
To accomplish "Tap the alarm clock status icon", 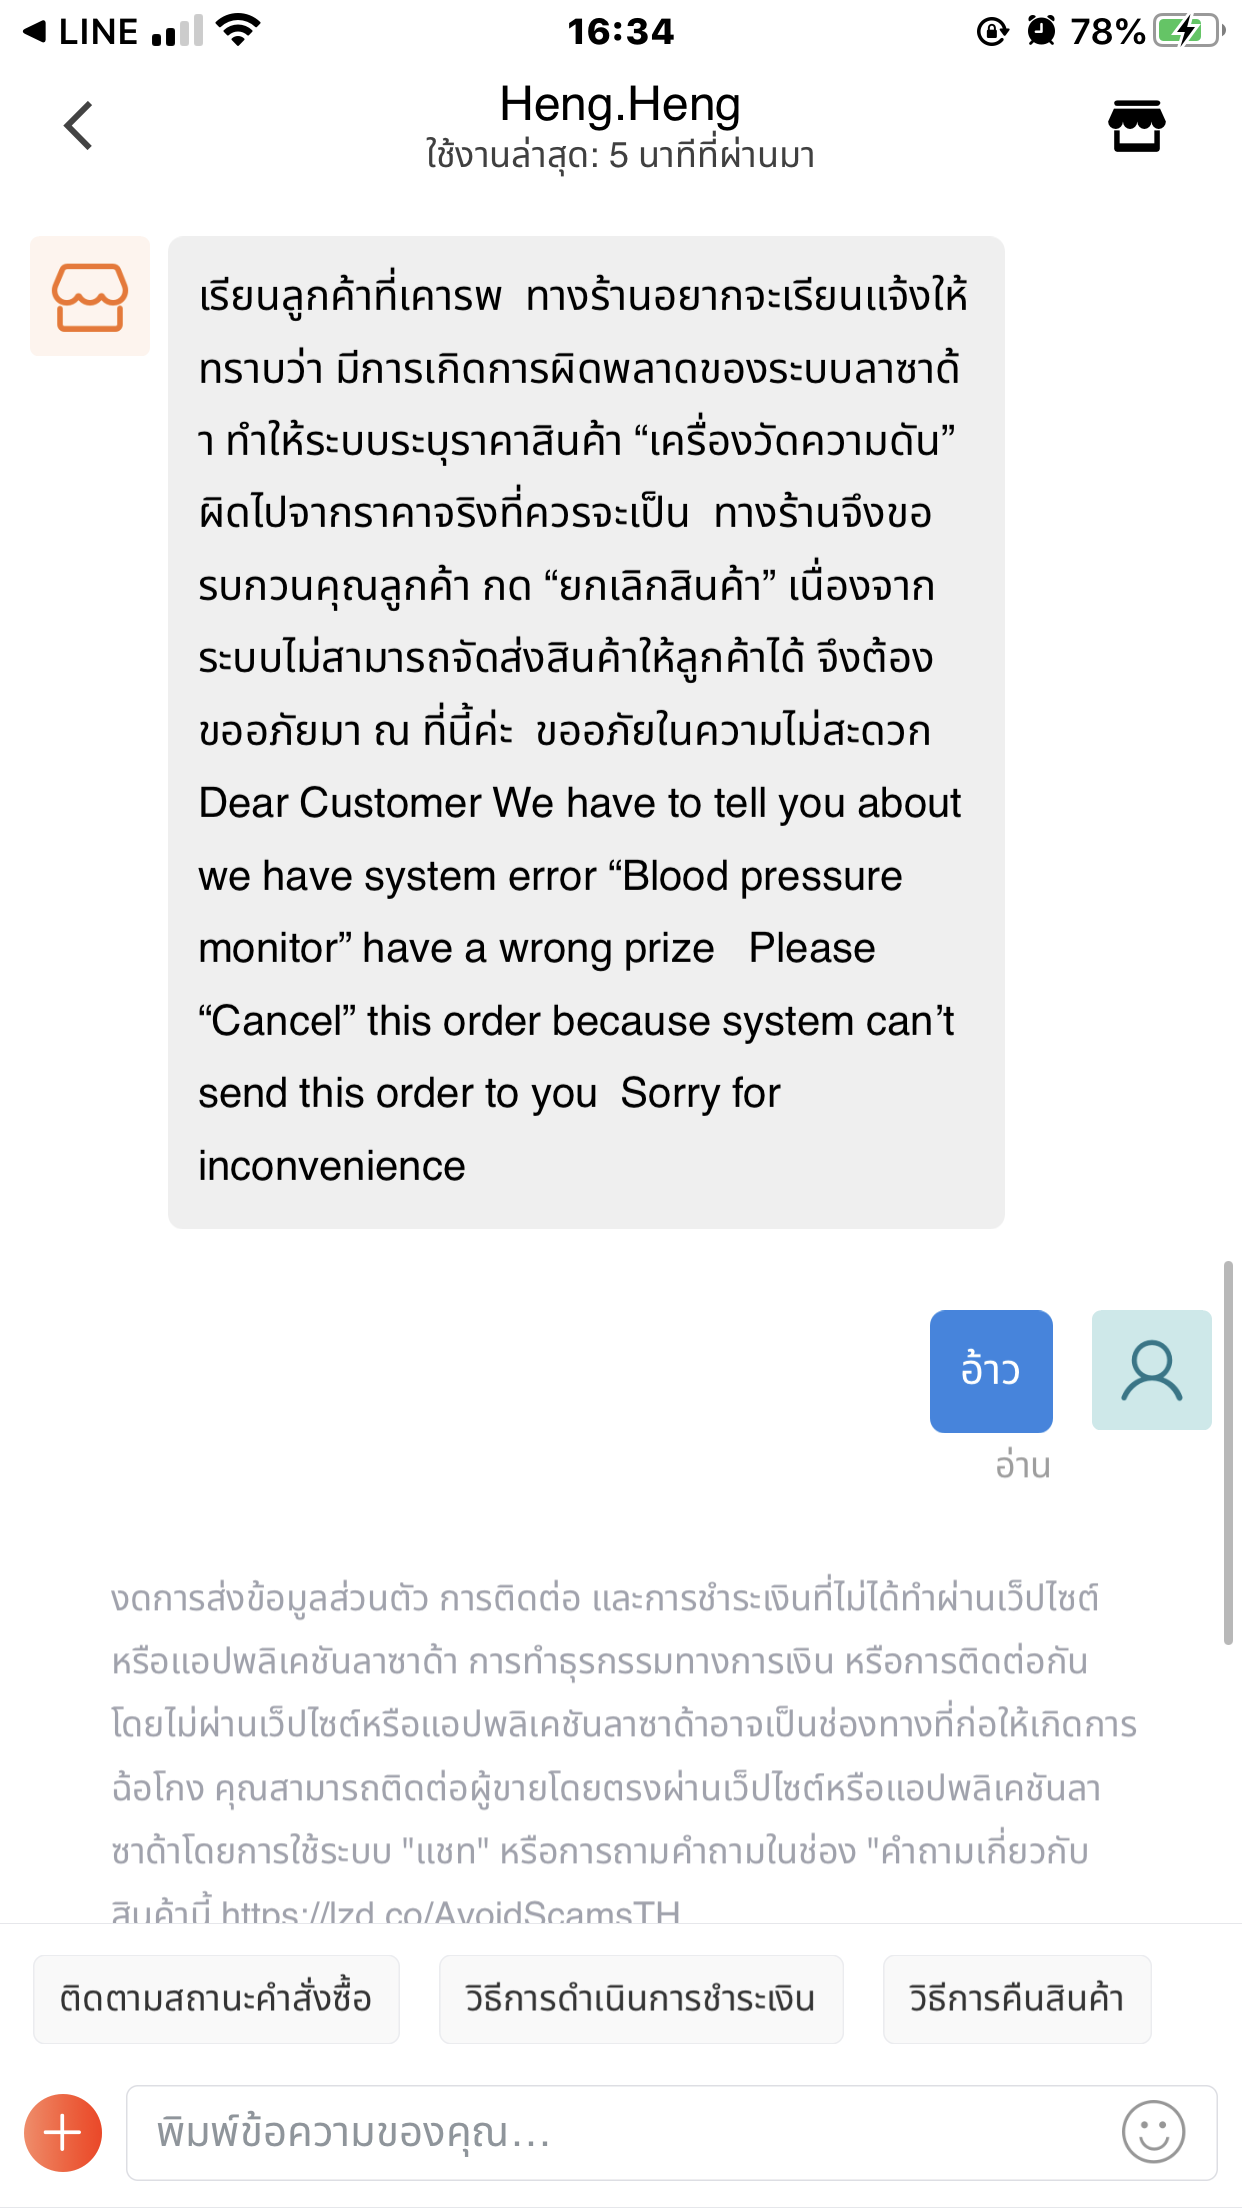I will click(x=1041, y=31).
